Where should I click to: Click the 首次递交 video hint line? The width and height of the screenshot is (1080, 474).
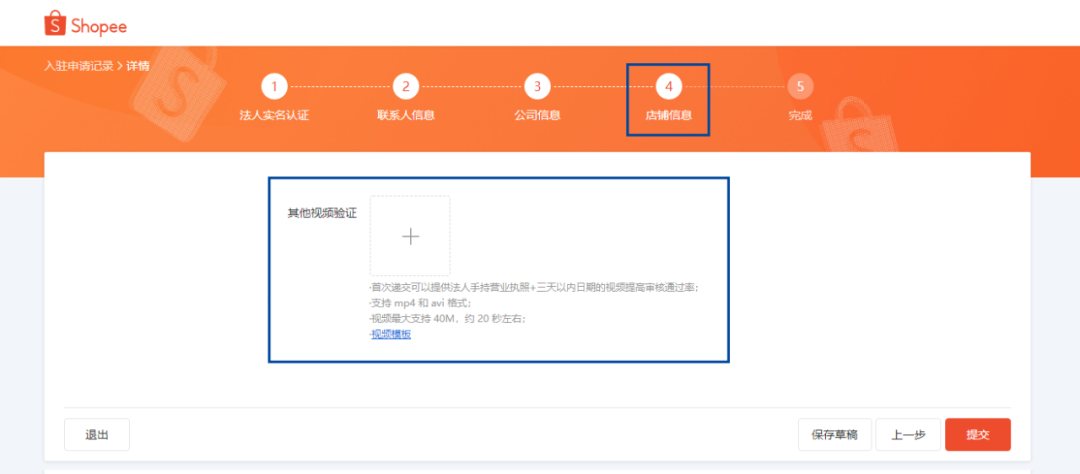coord(534,288)
